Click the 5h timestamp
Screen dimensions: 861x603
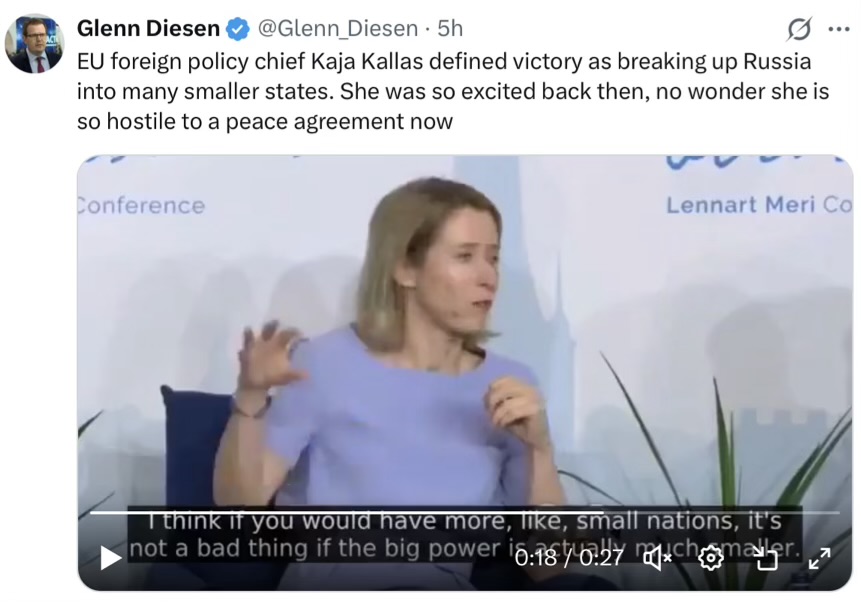[x=450, y=29]
